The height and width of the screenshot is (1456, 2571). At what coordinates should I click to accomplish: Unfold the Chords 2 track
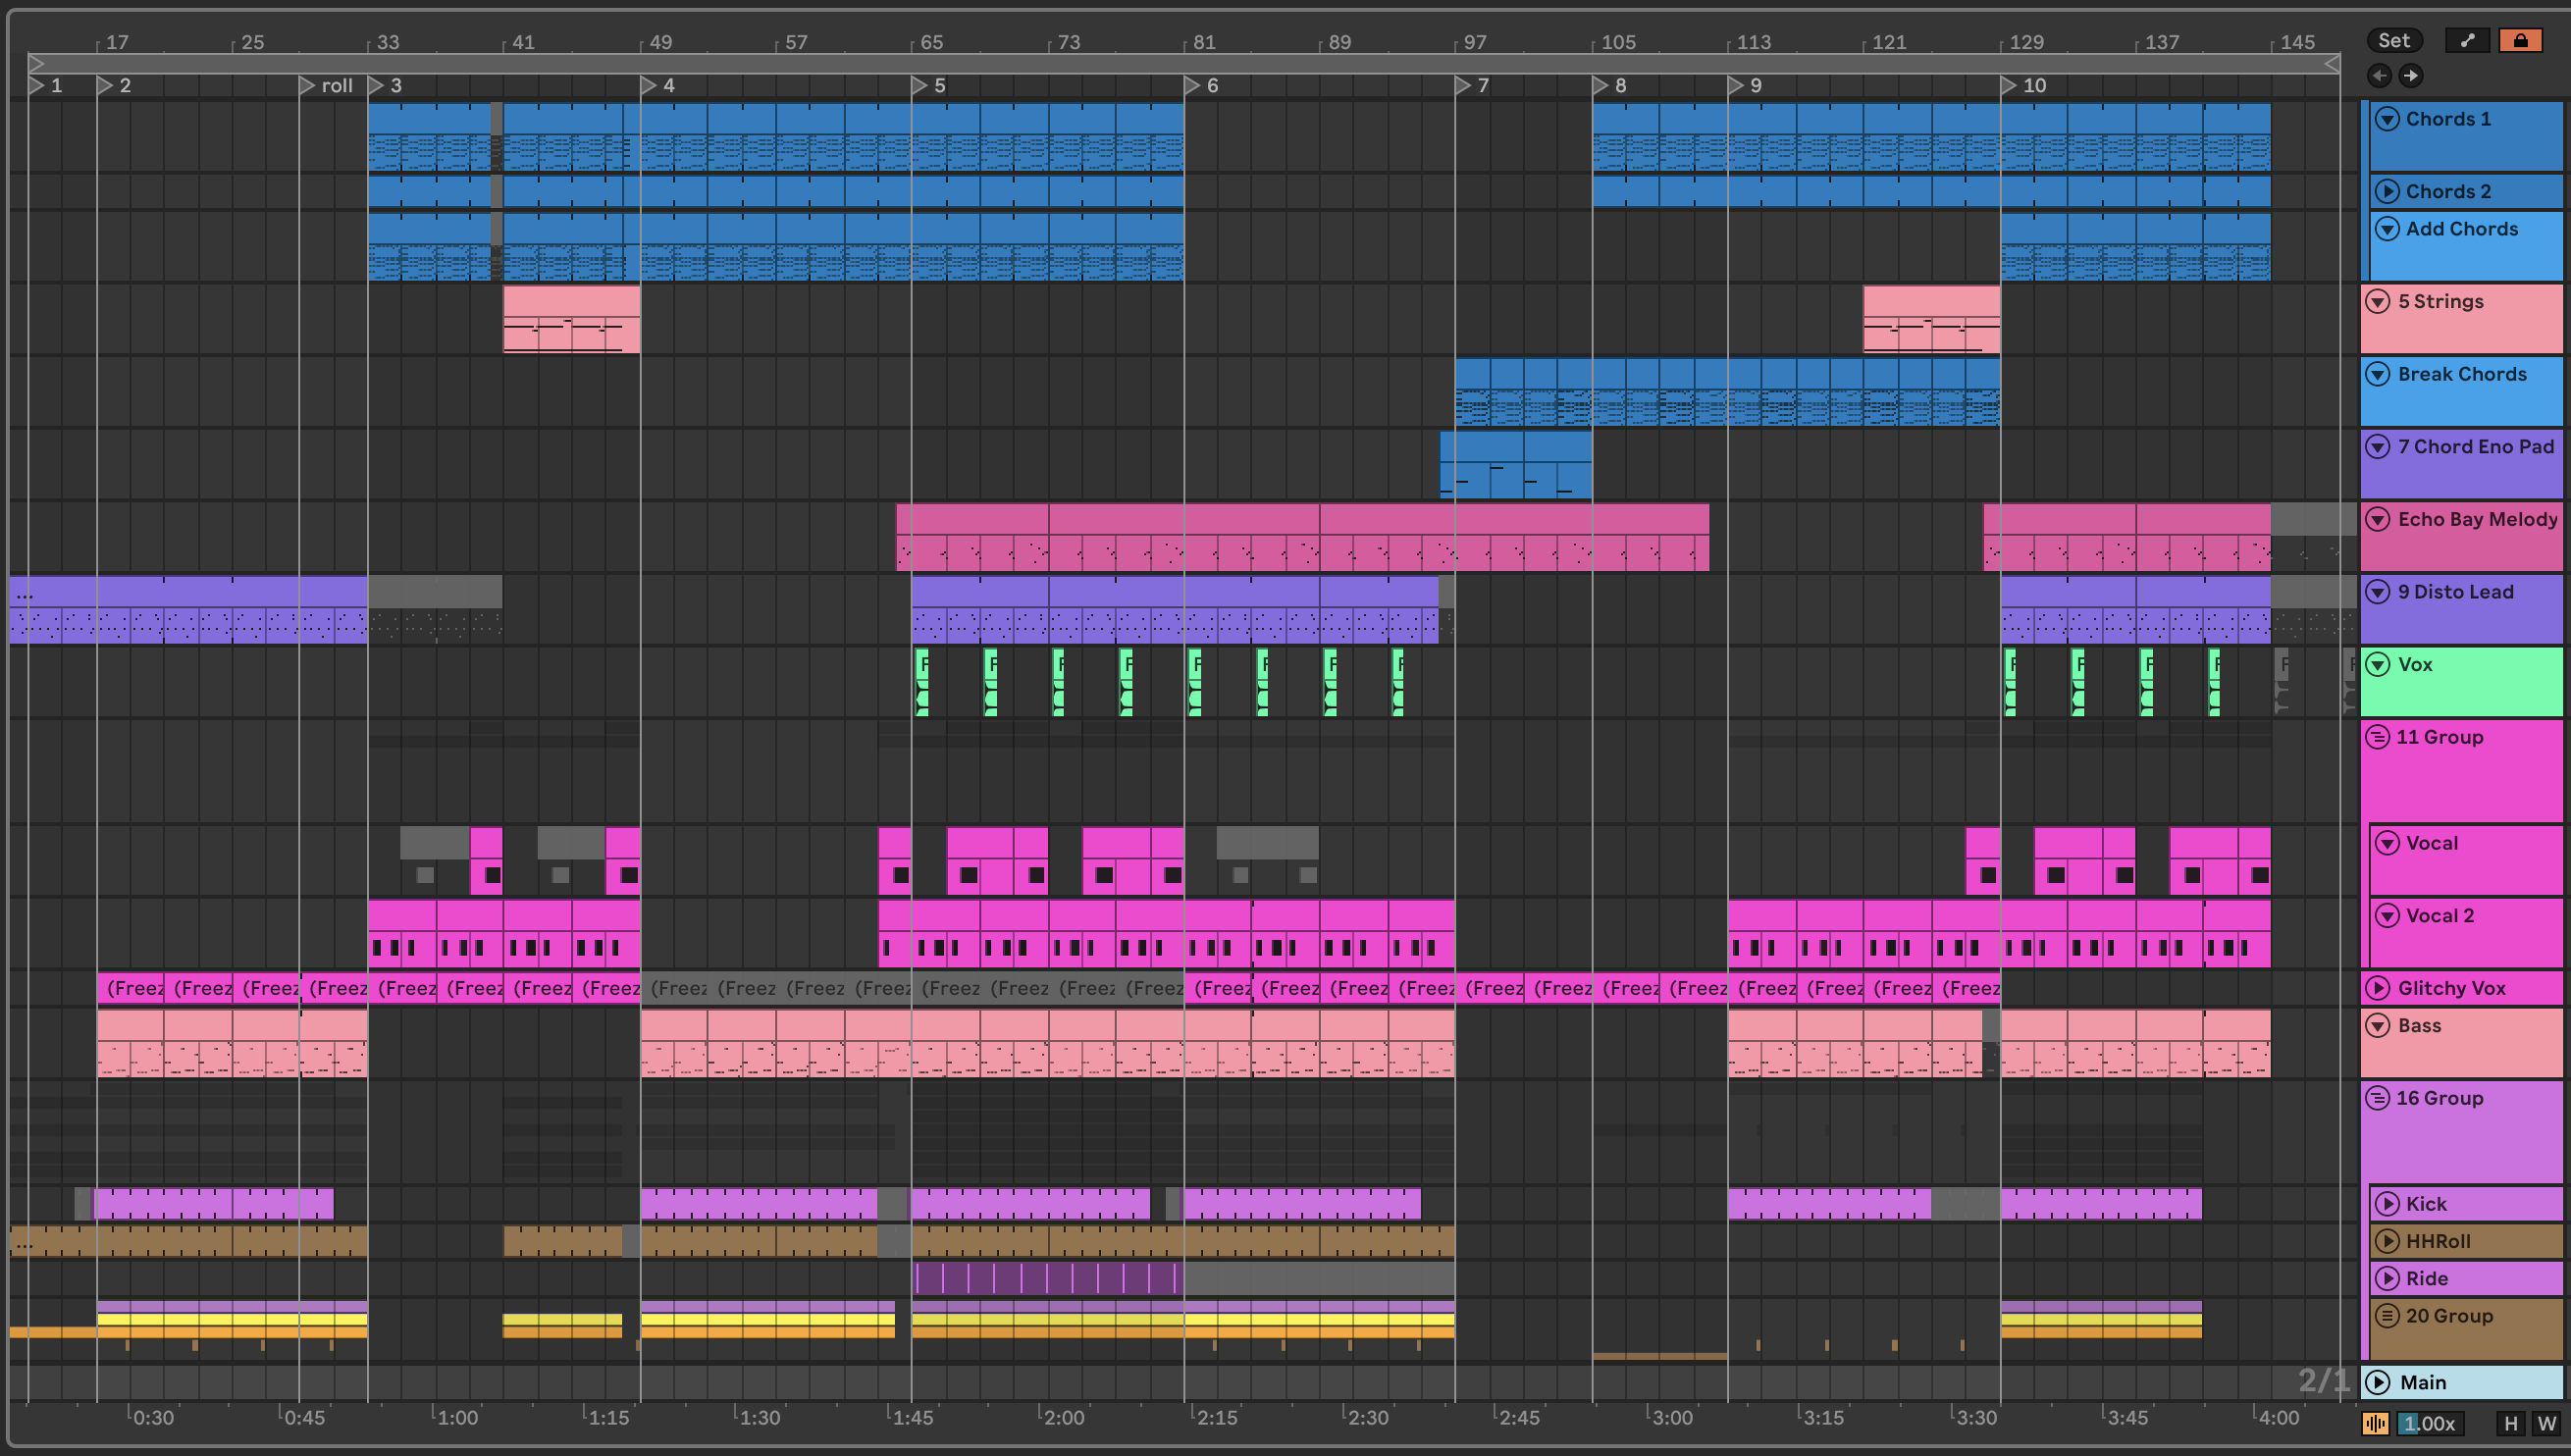tap(2387, 191)
